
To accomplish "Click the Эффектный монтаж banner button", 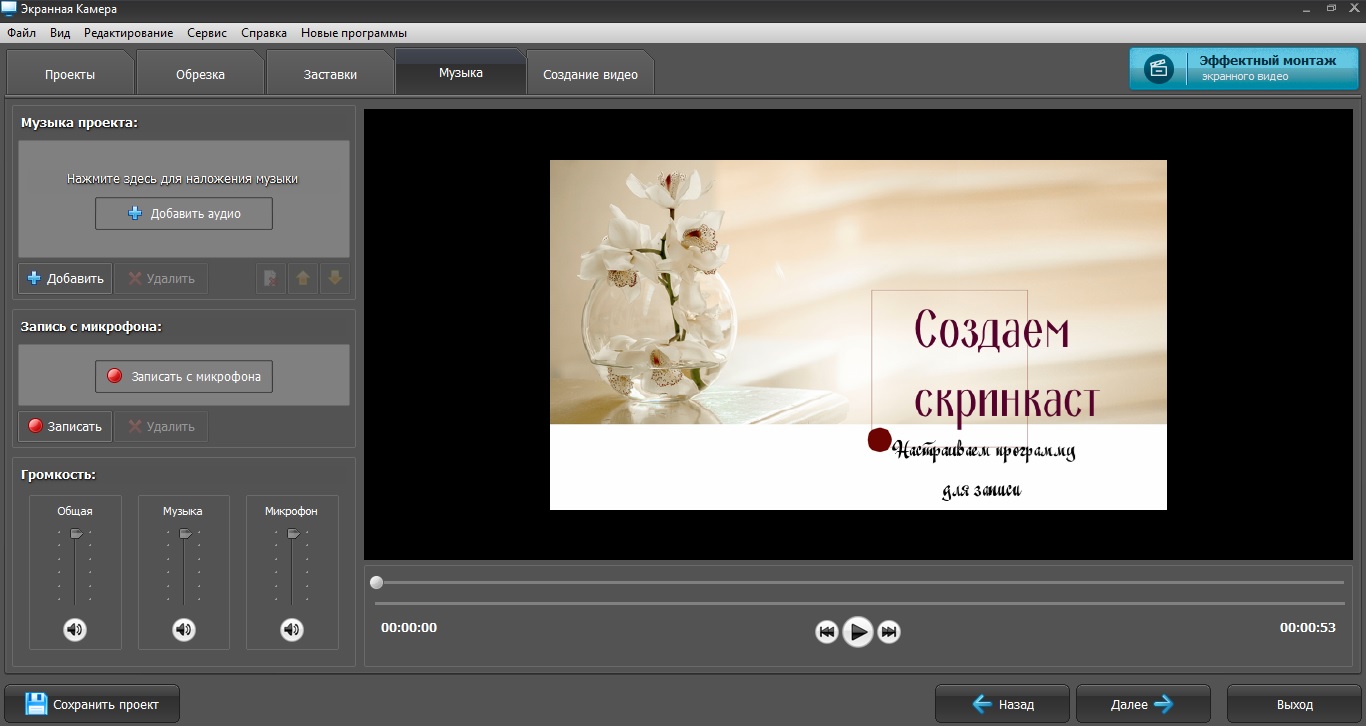I will tap(1244, 69).
